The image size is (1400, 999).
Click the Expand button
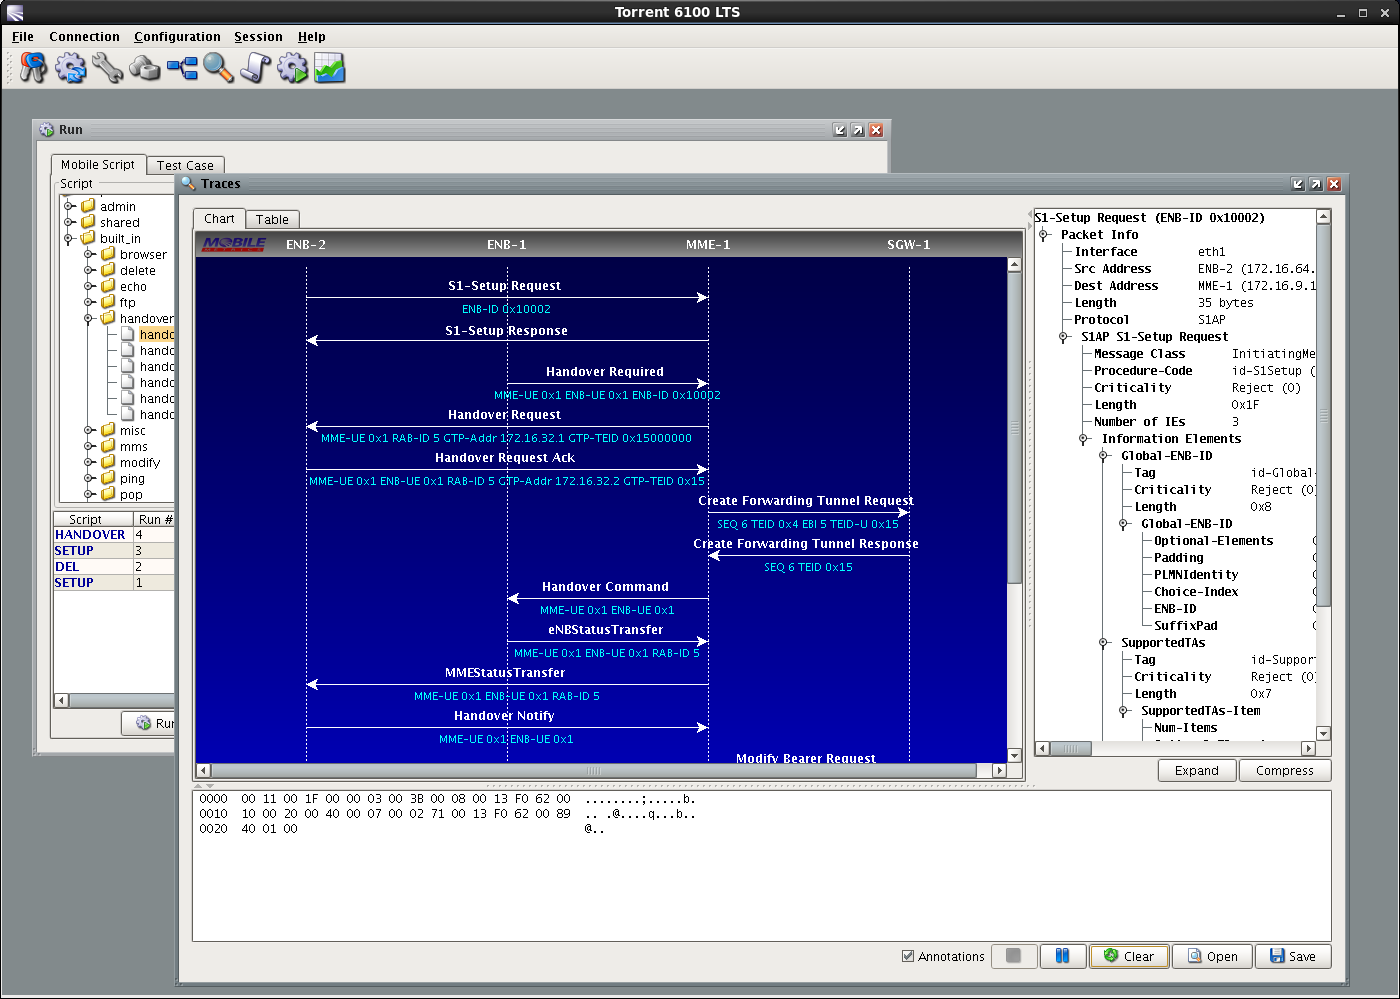[1196, 771]
